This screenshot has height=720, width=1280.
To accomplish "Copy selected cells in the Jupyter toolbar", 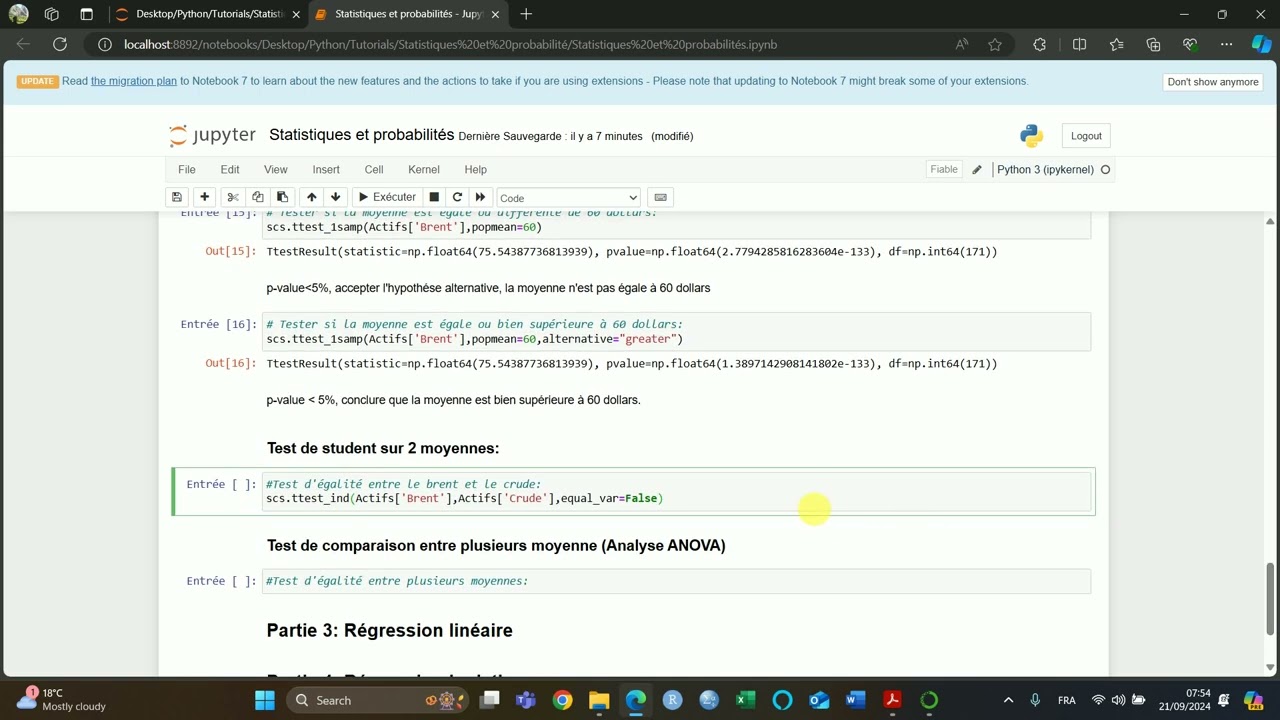I will pyautogui.click(x=258, y=197).
